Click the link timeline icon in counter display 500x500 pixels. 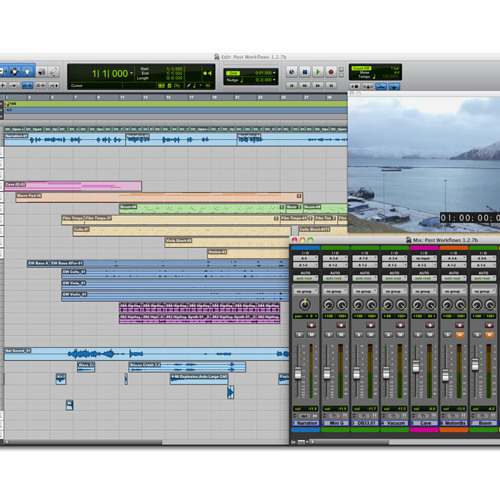click(161, 86)
